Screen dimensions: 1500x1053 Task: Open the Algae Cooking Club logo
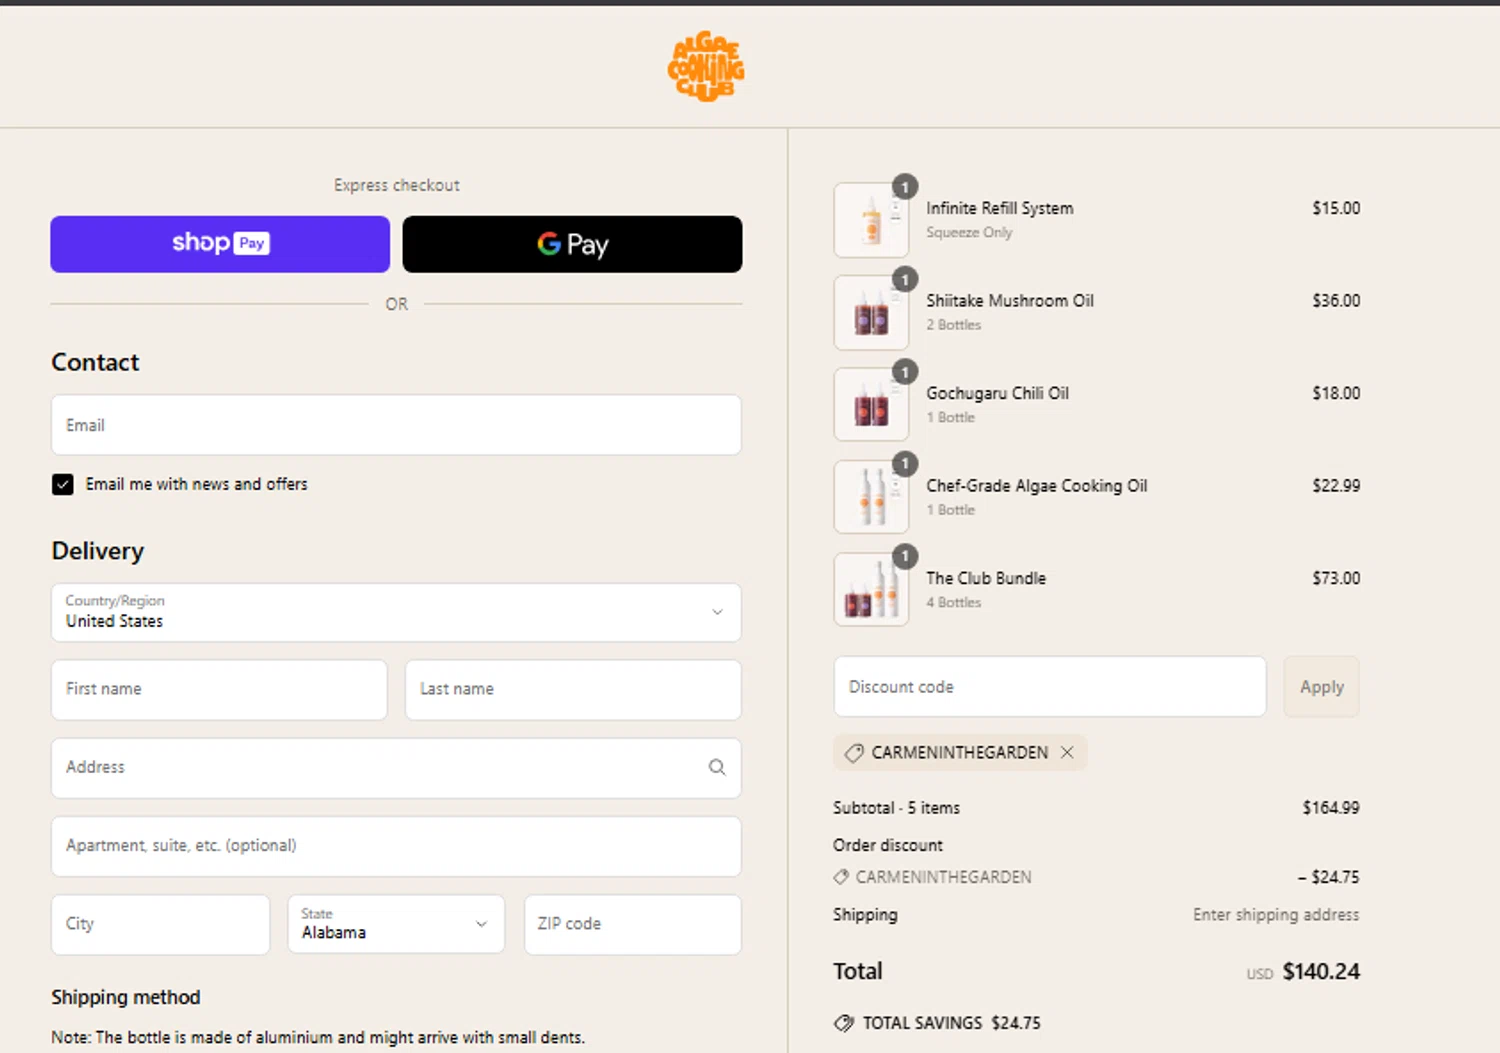coord(706,66)
